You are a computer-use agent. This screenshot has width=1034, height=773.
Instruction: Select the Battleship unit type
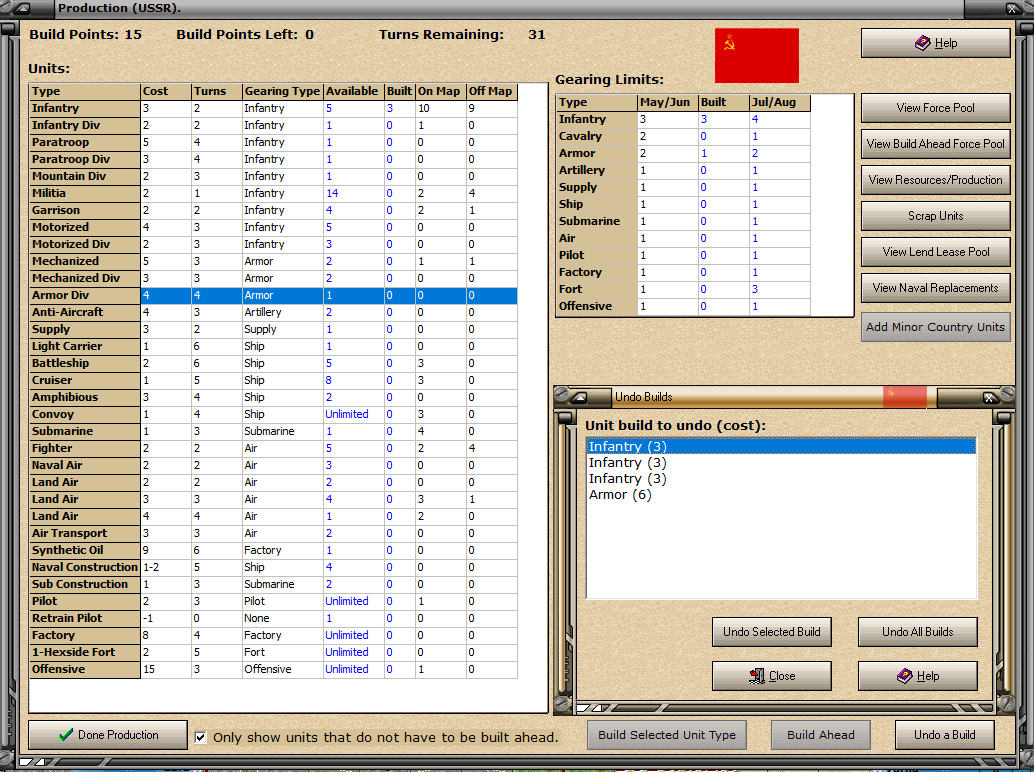click(273, 363)
